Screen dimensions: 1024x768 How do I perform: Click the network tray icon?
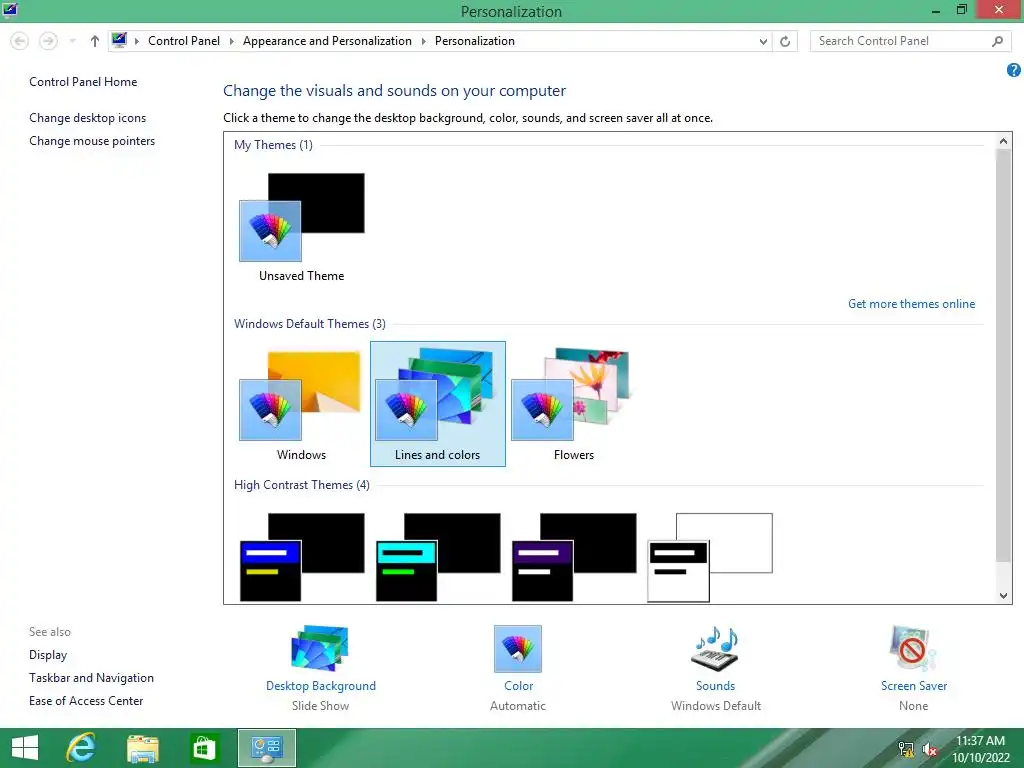tap(906, 749)
